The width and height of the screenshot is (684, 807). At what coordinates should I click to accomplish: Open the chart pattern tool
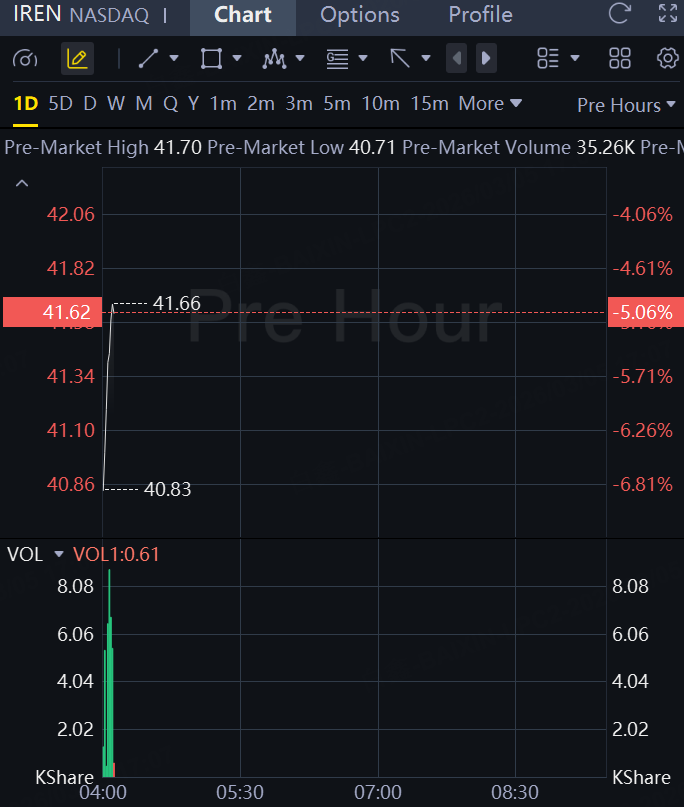(274, 59)
